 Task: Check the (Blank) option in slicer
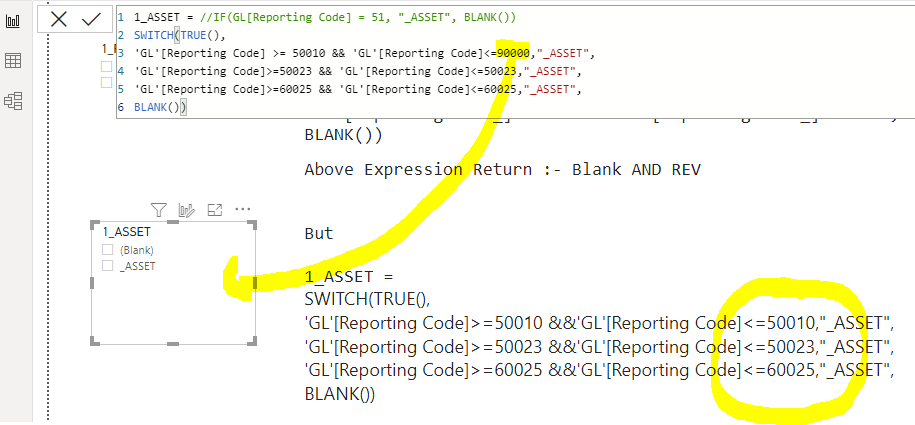[107, 250]
